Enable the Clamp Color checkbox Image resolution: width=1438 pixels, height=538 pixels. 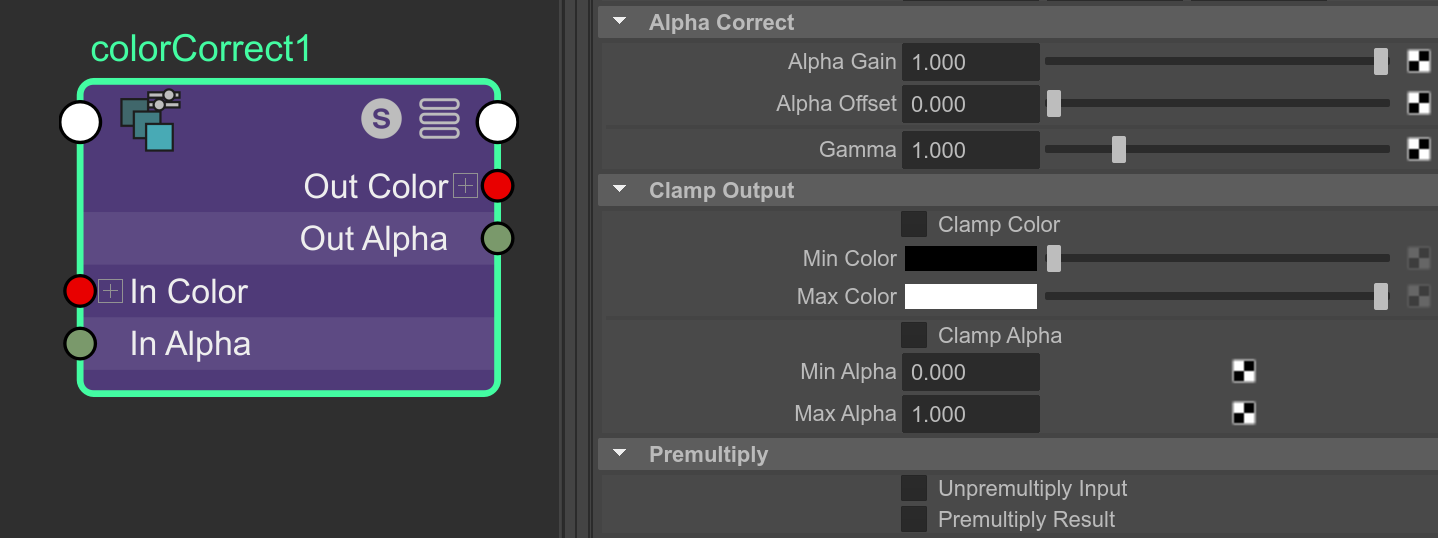[914, 224]
